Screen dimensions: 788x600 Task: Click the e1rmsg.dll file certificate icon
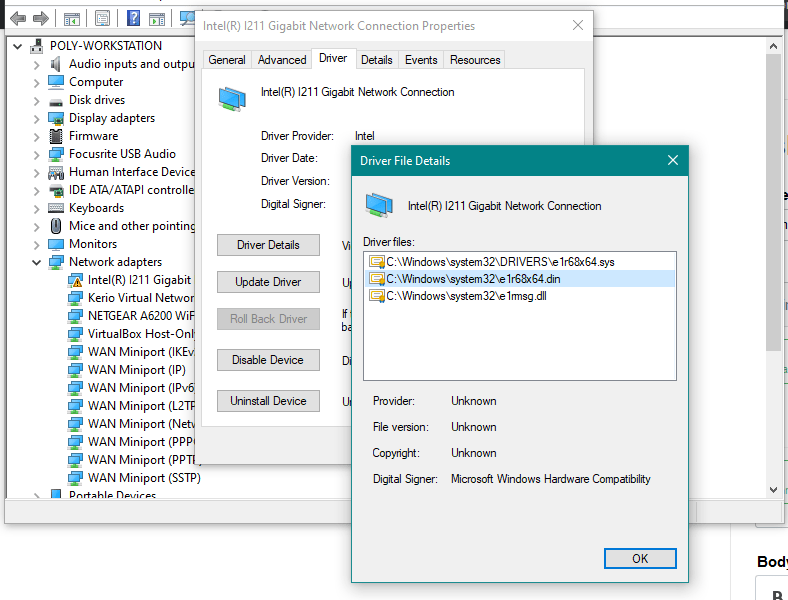[x=376, y=296]
